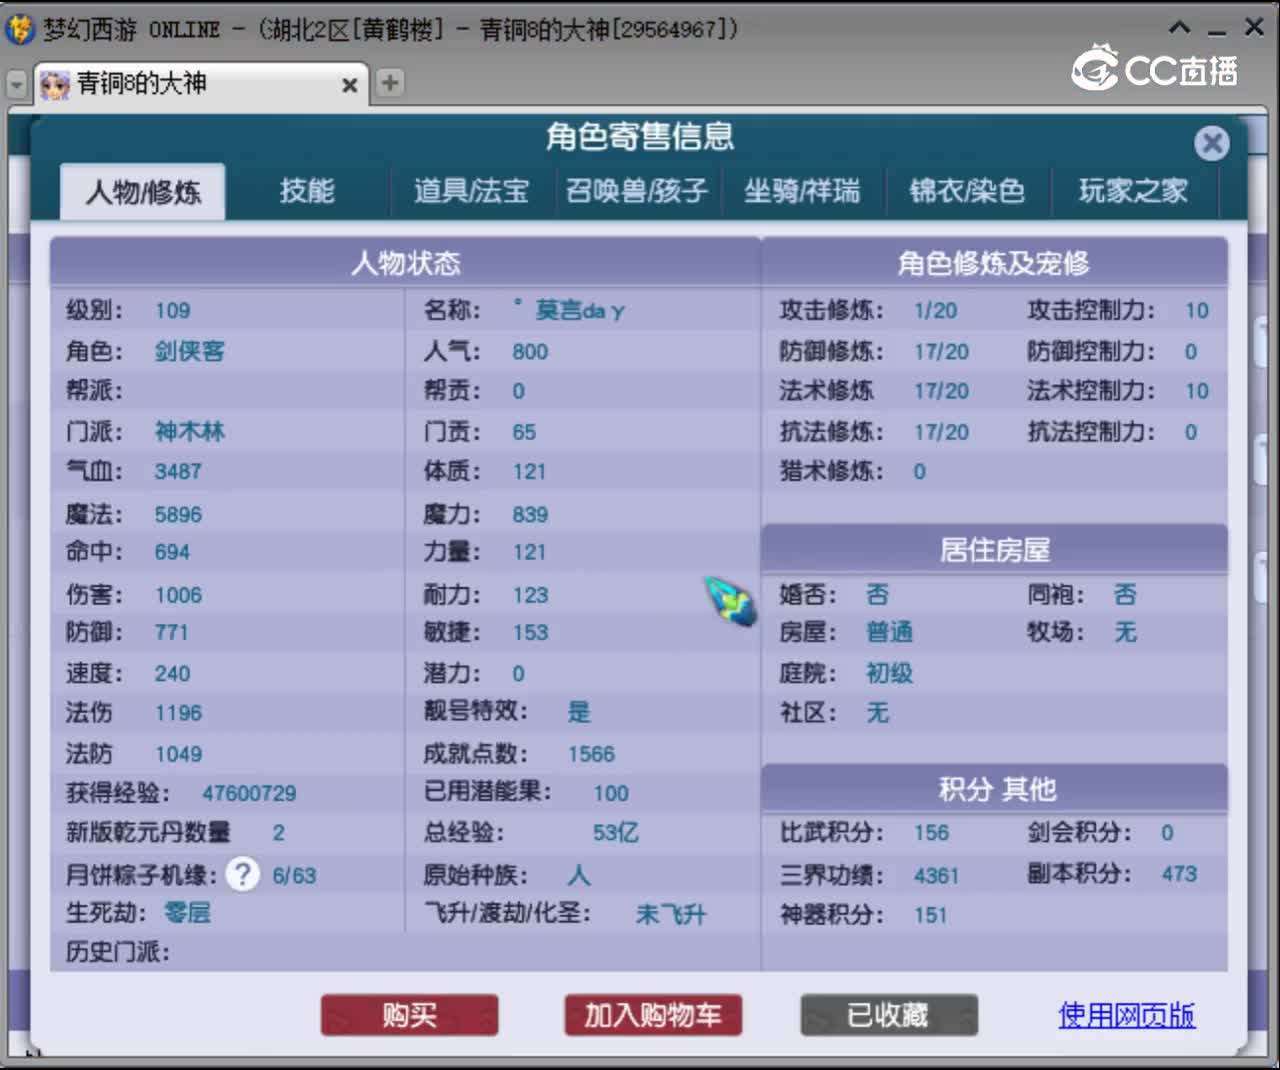The height and width of the screenshot is (1070, 1280).
Task: Click the 未飞升 status text
Action: [671, 913]
